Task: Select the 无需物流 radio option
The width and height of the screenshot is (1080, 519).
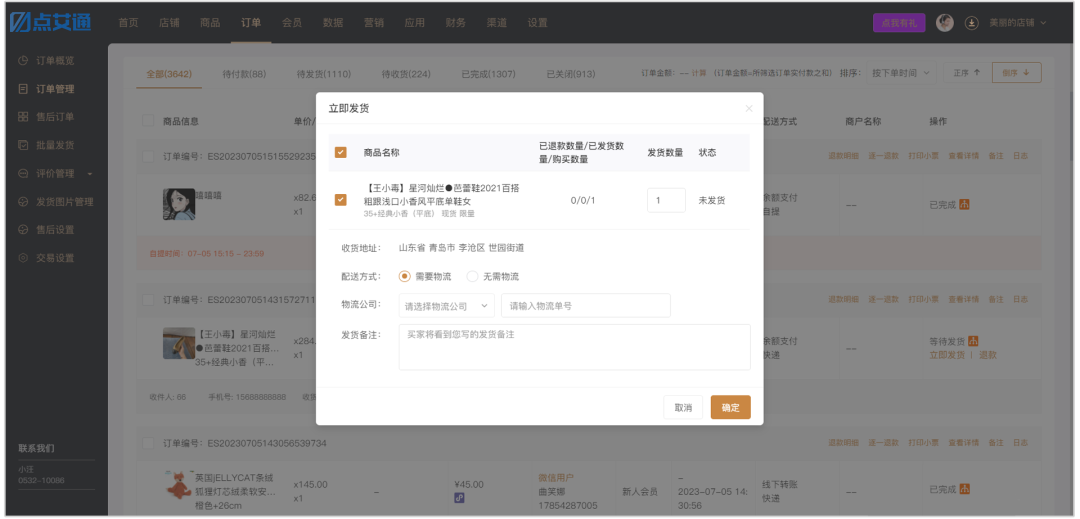Action: (472, 277)
